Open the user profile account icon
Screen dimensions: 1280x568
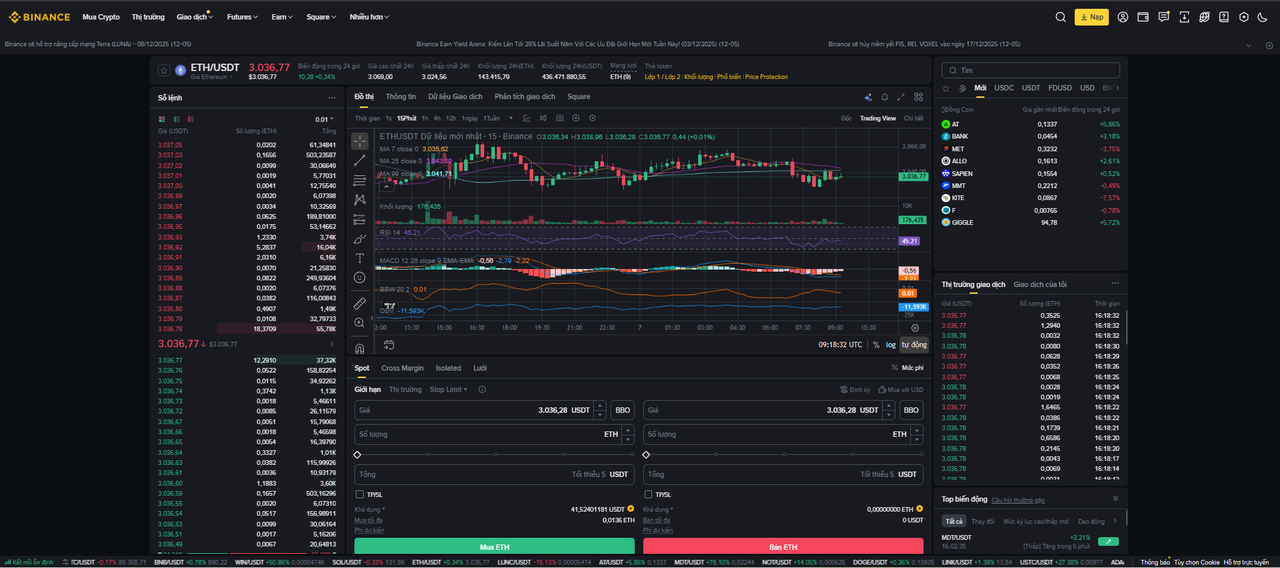click(1123, 17)
